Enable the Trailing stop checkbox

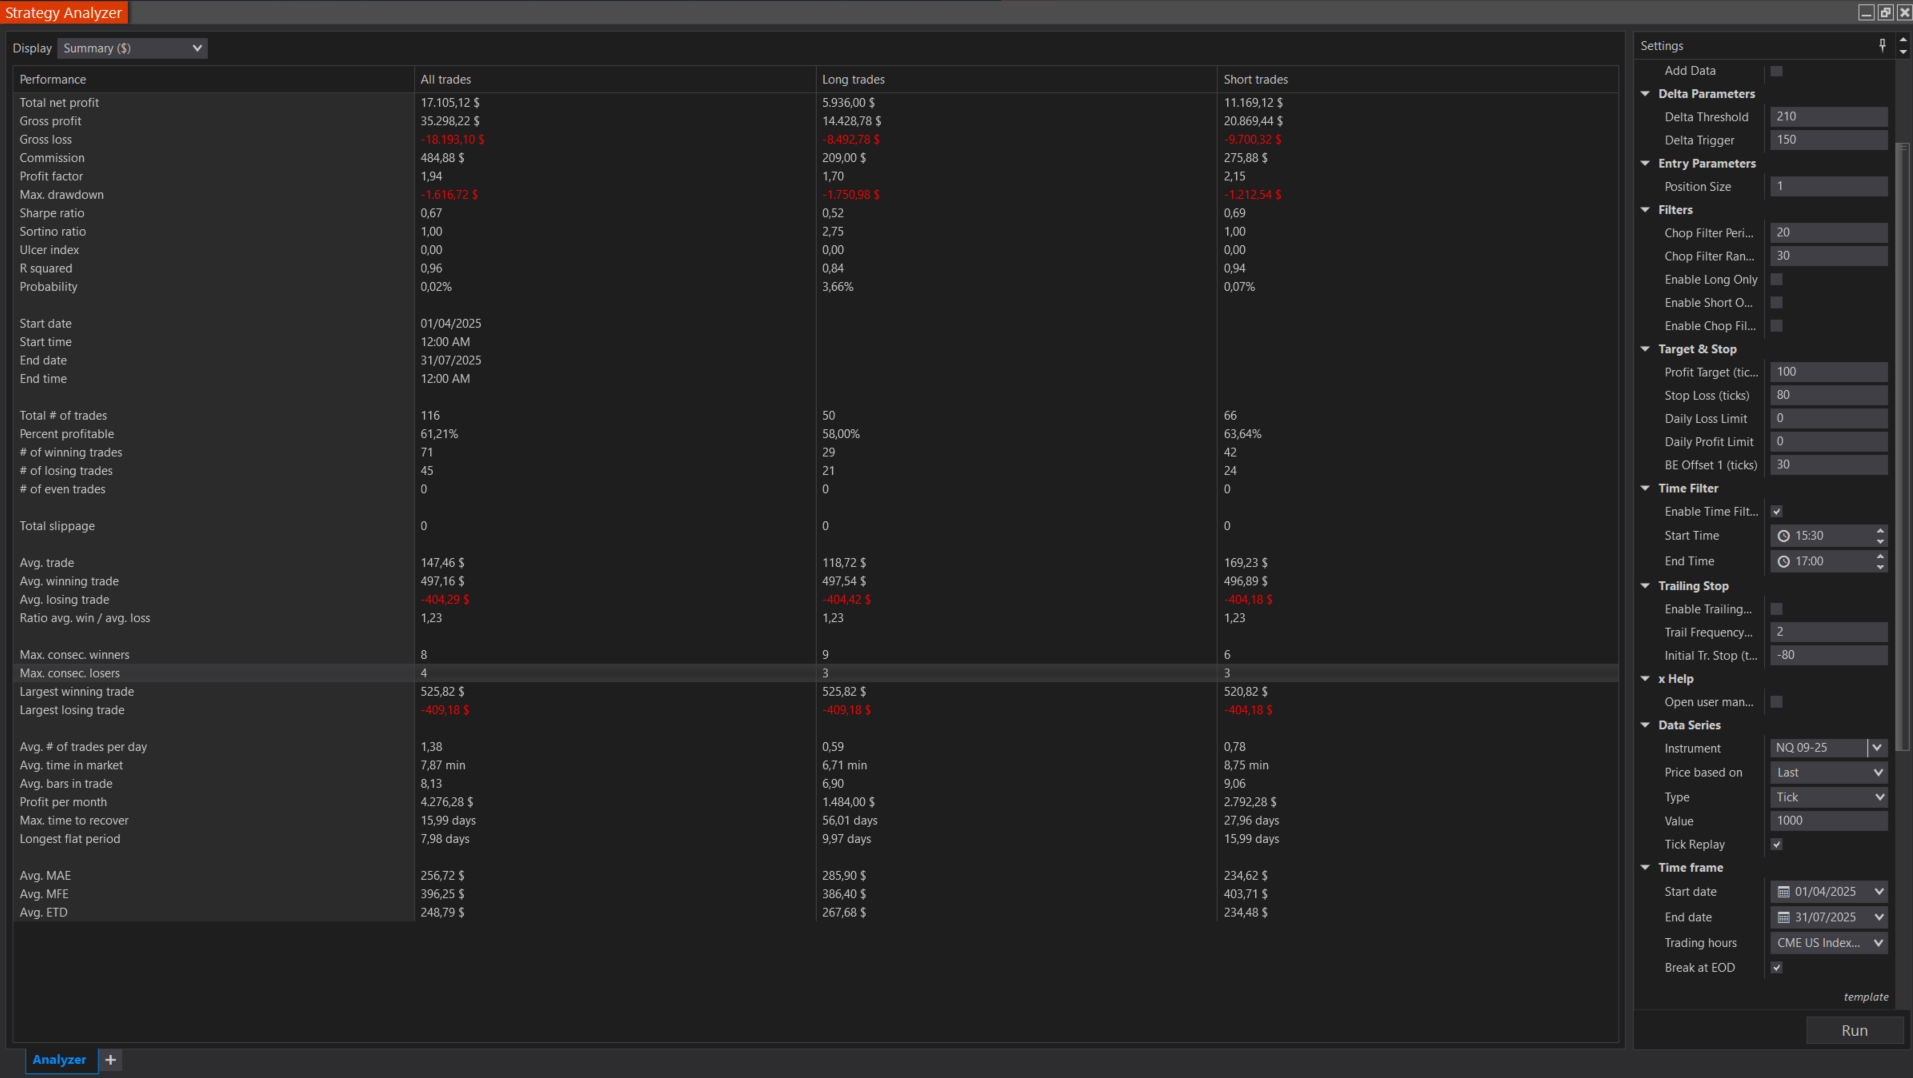pos(1776,609)
